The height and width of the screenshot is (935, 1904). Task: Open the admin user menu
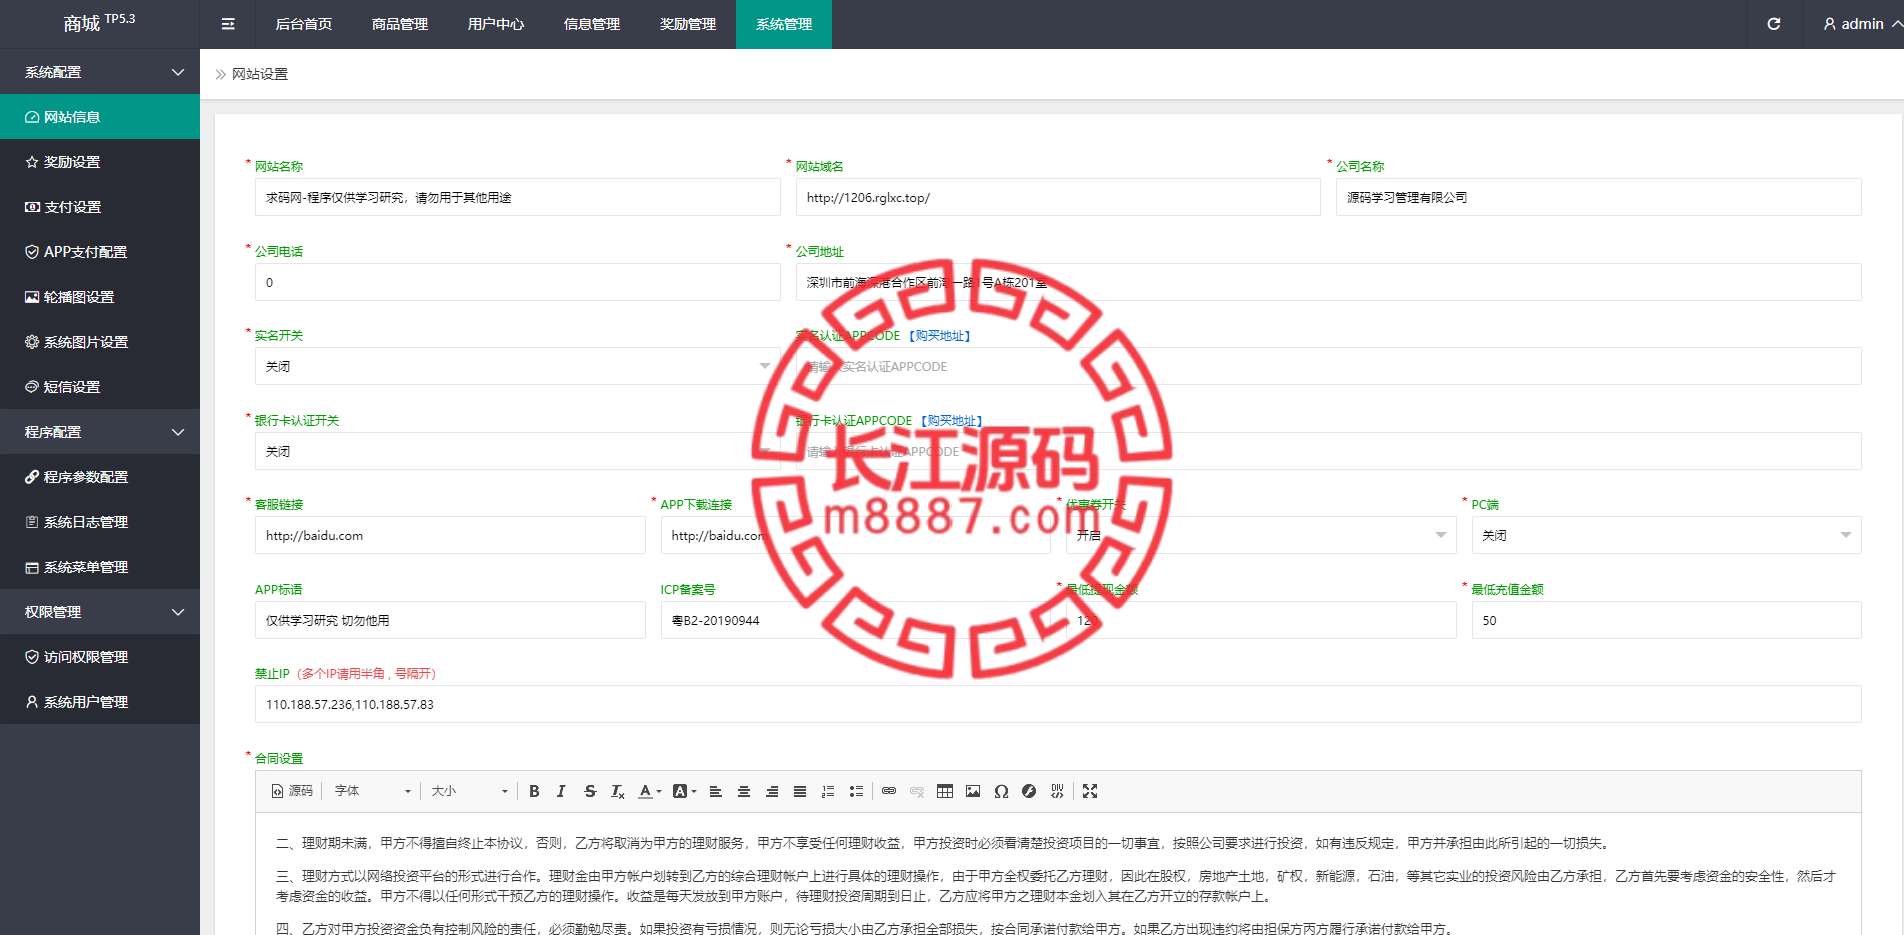coord(1862,24)
